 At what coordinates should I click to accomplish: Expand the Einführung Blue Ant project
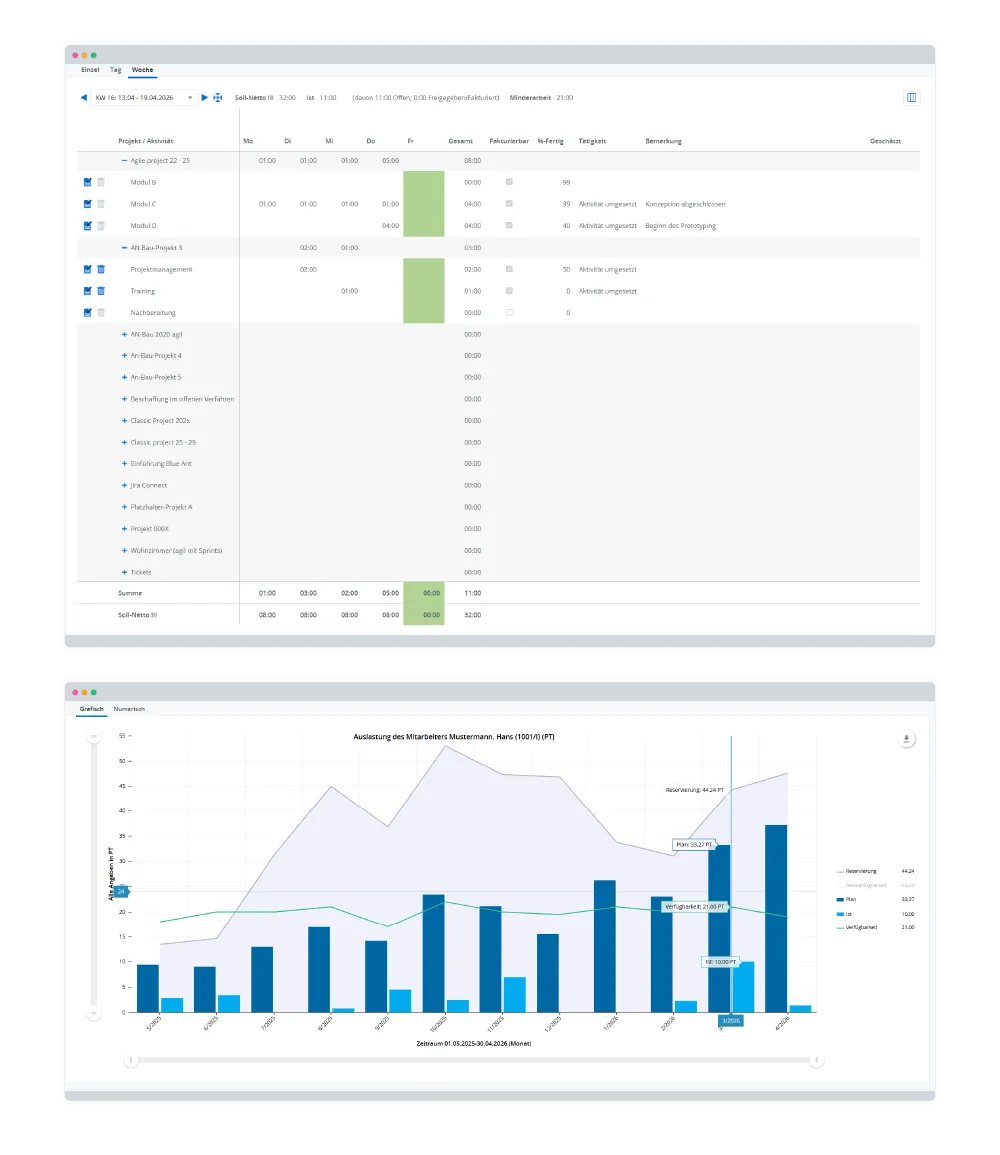pos(124,464)
